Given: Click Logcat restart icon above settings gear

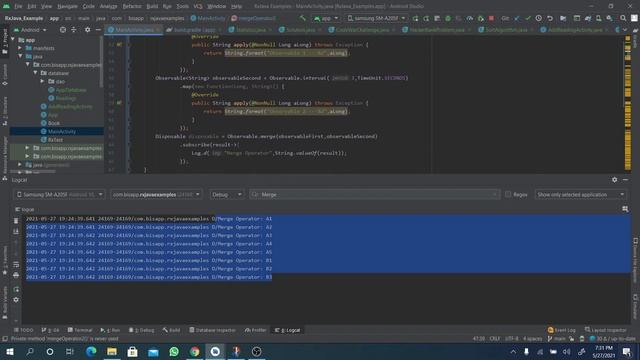Looking at the screenshot, I should (16, 289).
